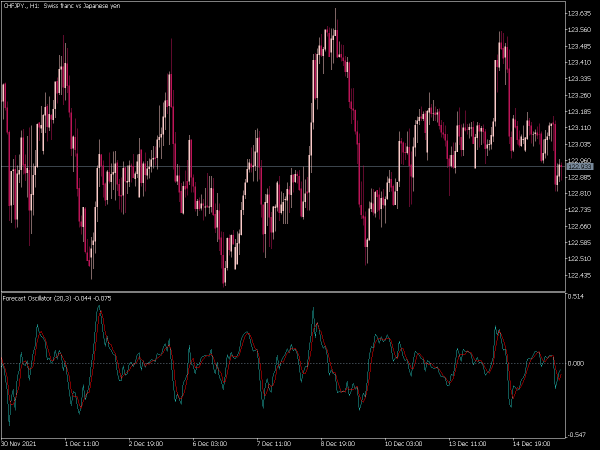Click the 123.485 price scale label

(579, 46)
